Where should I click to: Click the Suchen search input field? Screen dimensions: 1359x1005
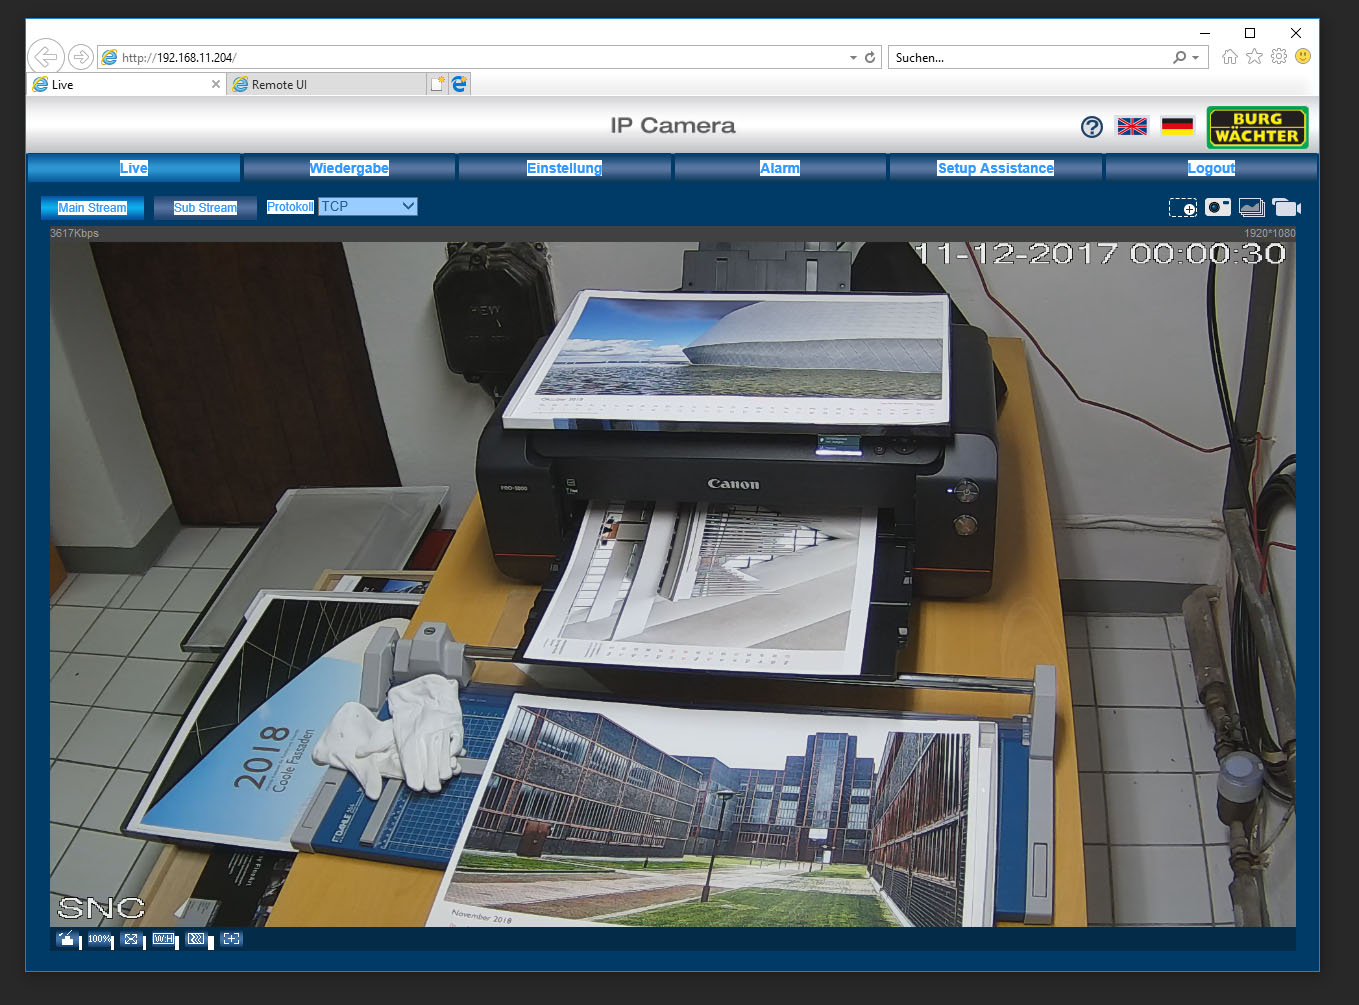[x=1028, y=58]
